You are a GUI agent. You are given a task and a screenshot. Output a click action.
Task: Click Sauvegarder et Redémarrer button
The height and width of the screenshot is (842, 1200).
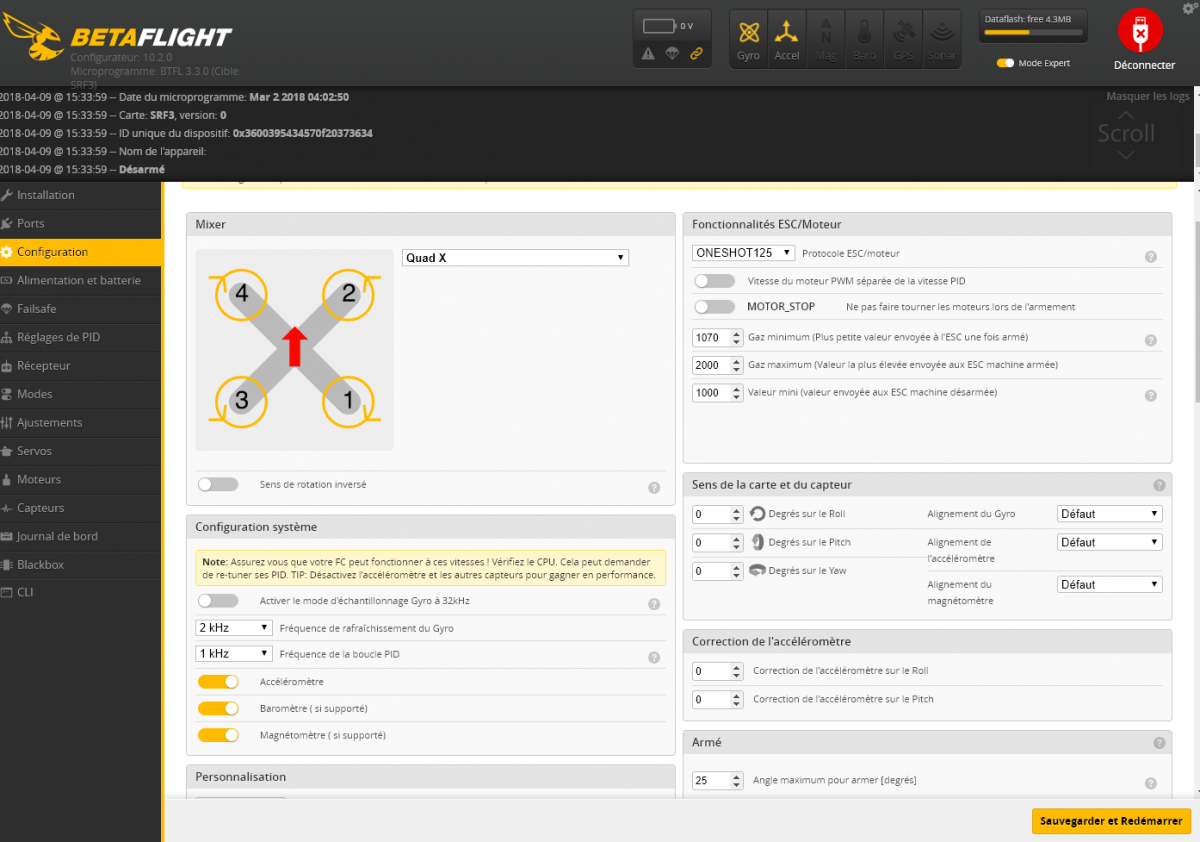pos(1111,821)
